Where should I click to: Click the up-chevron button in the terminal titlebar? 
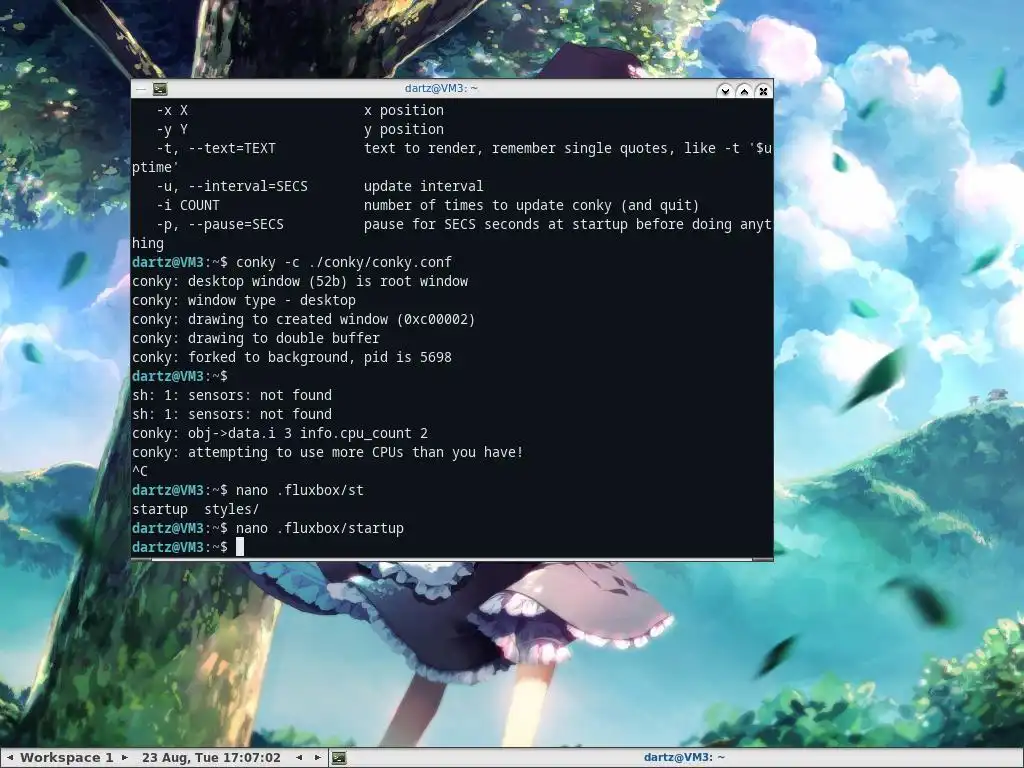click(x=744, y=90)
